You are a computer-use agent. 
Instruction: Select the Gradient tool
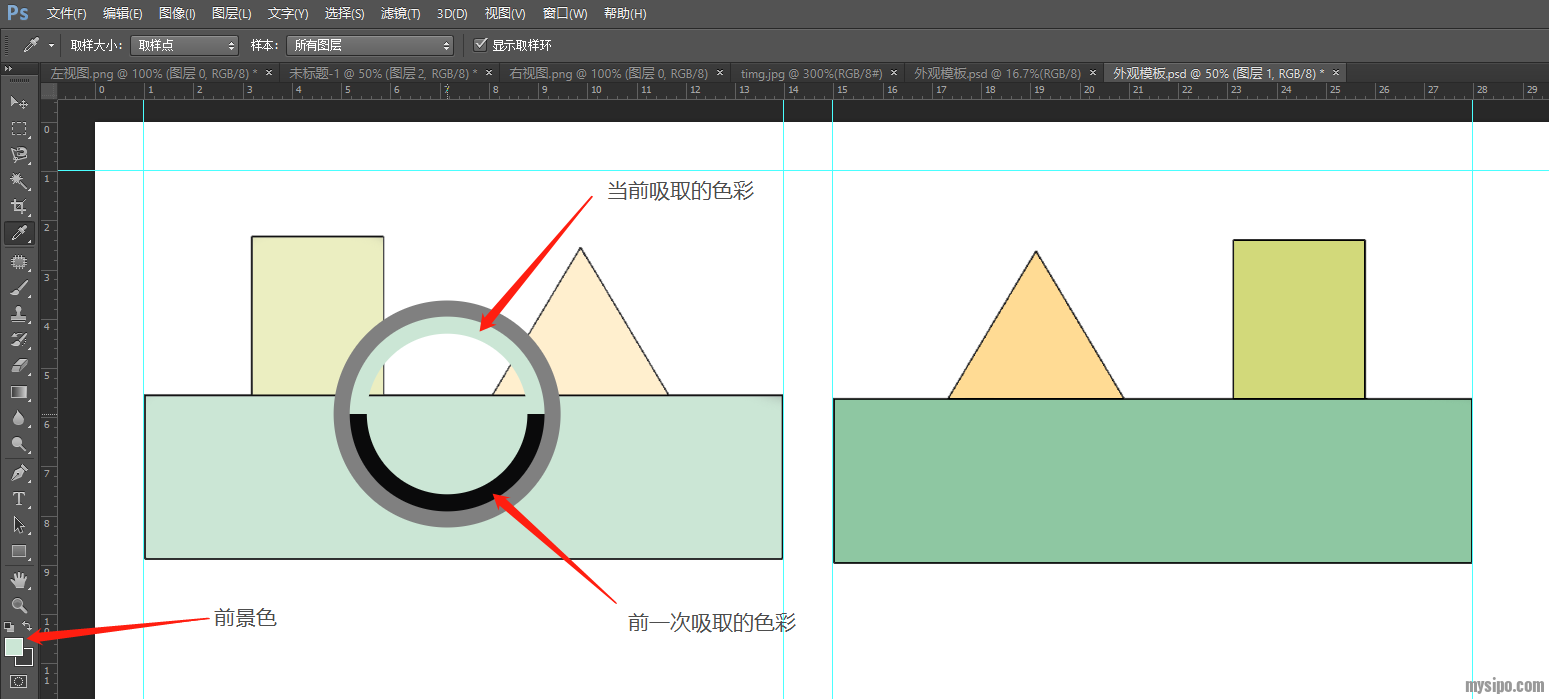18,392
